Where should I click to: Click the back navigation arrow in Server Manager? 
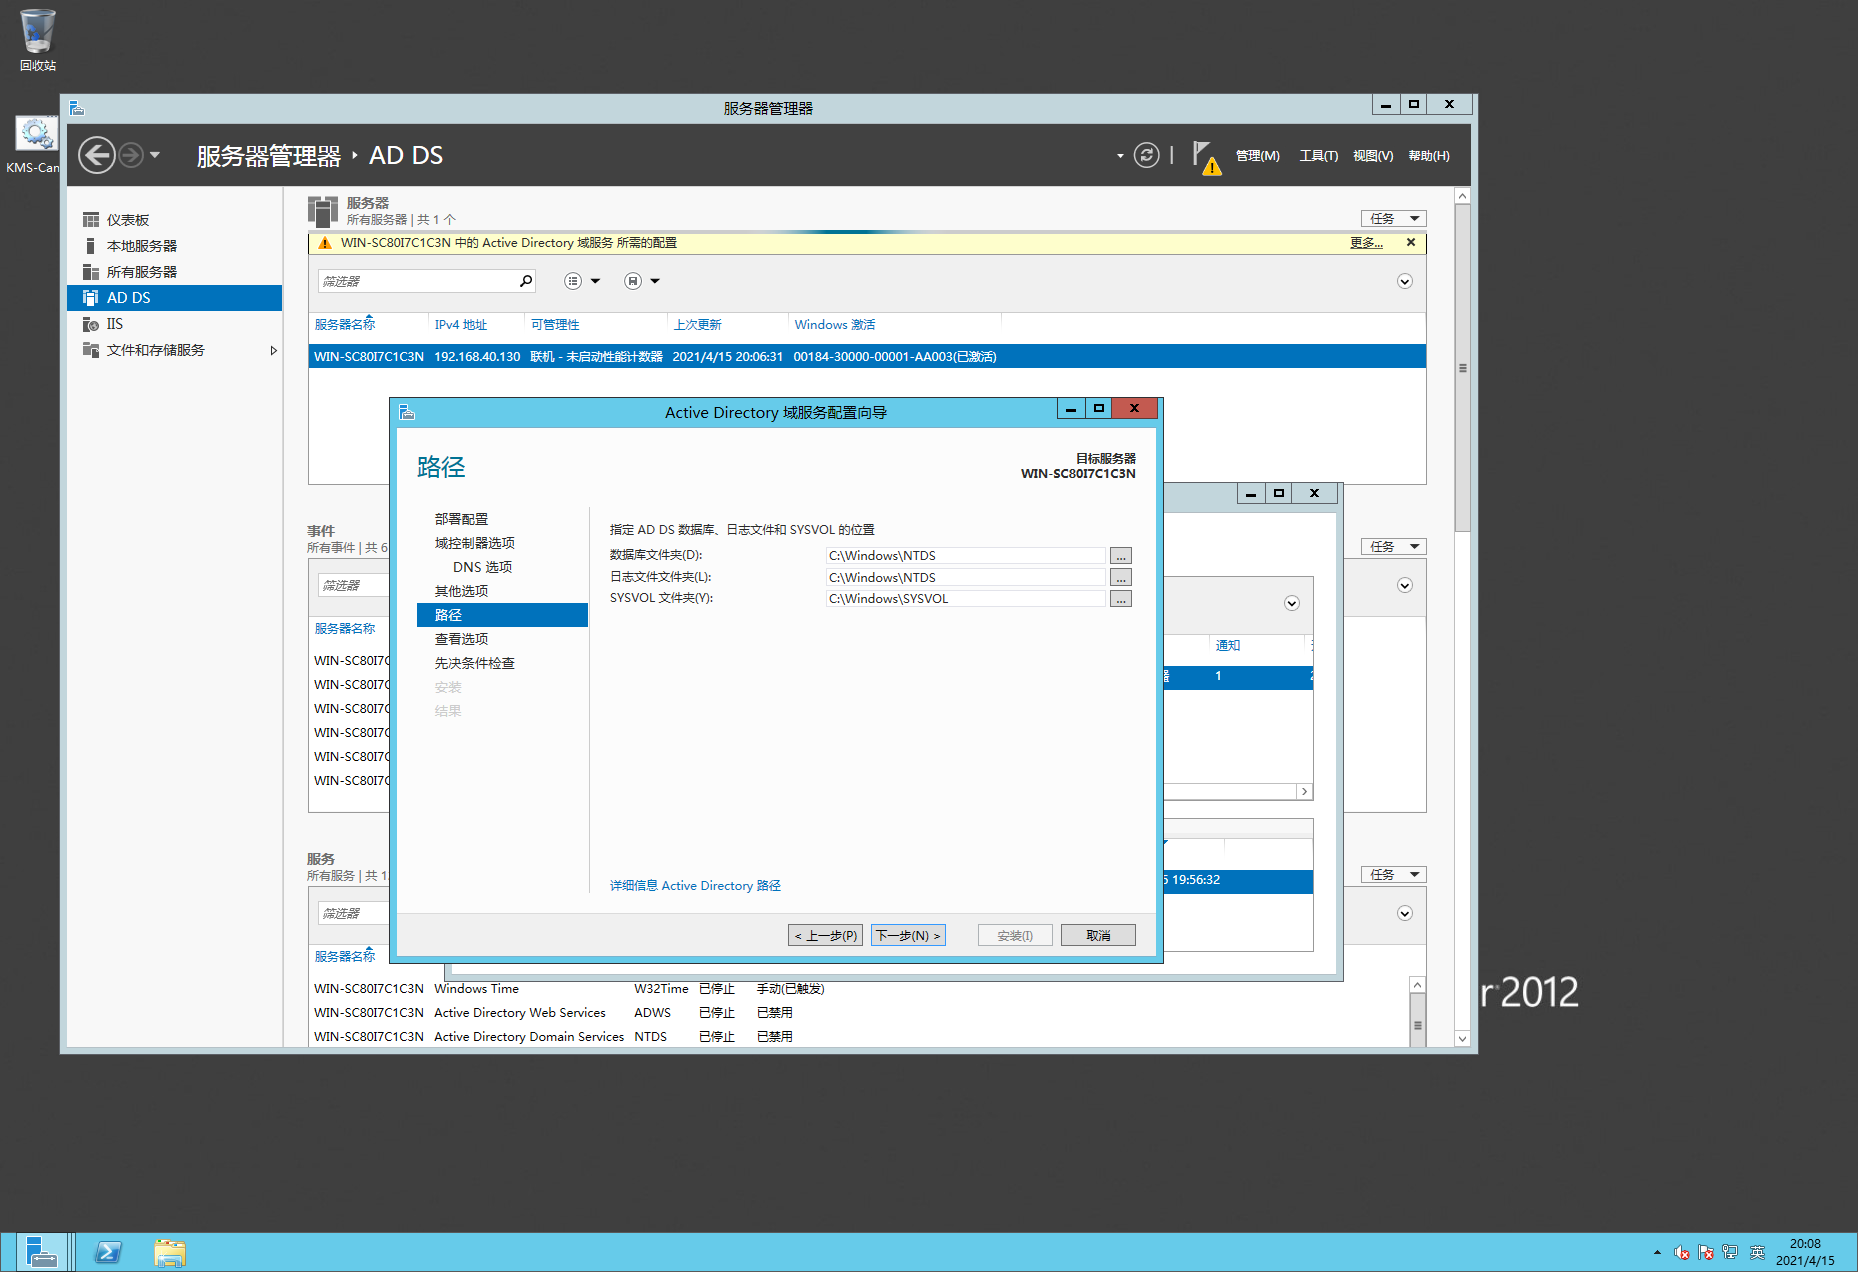(97, 155)
